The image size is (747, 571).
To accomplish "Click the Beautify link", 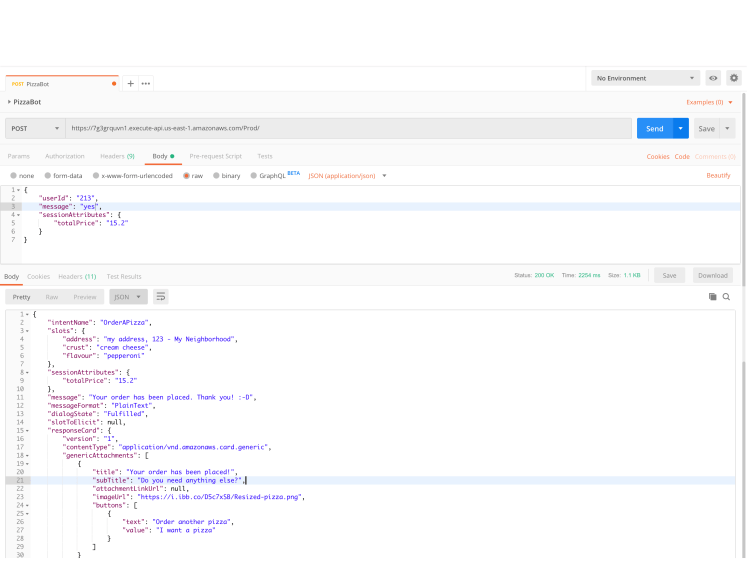I will click(718, 175).
